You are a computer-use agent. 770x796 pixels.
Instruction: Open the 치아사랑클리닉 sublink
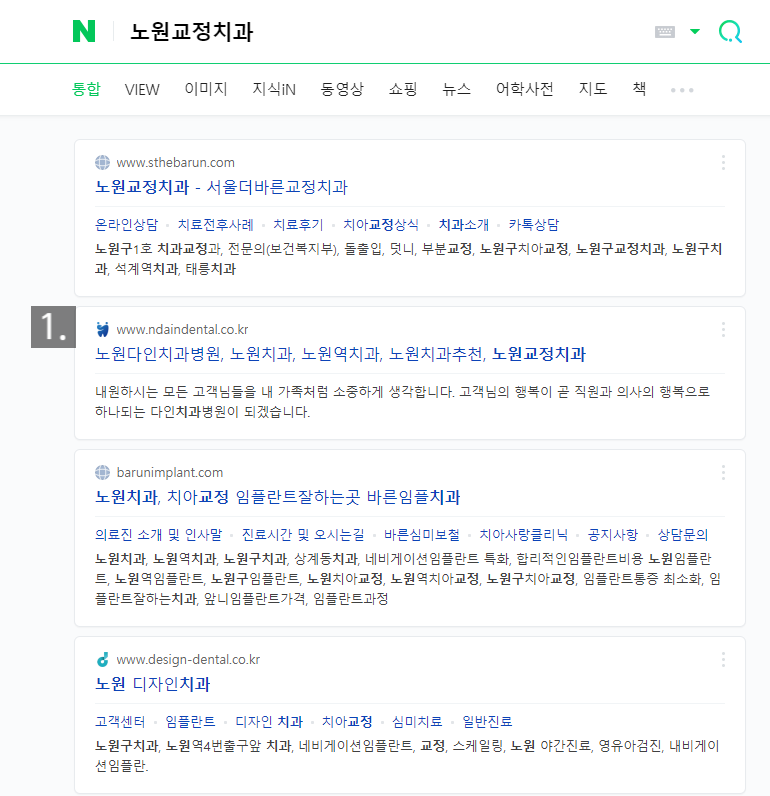(x=524, y=535)
